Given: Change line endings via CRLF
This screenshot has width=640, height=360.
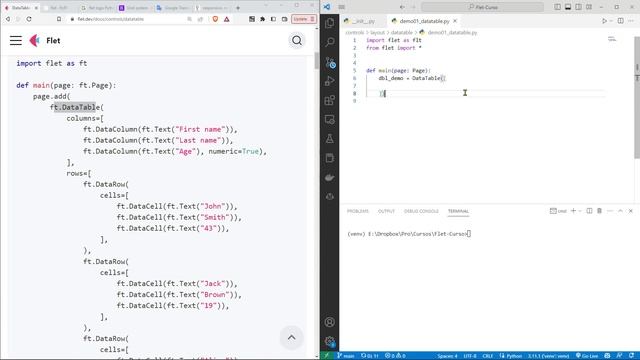Looking at the screenshot, I should (488, 356).
